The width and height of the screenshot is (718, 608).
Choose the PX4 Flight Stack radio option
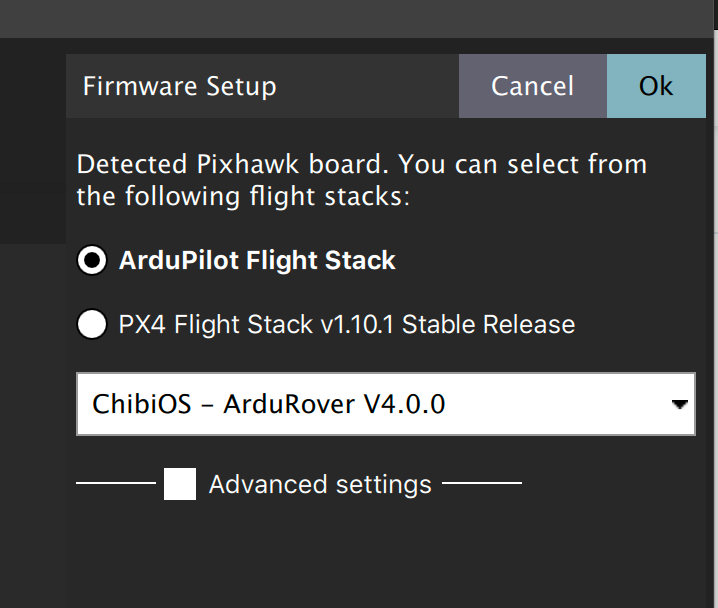click(x=92, y=324)
